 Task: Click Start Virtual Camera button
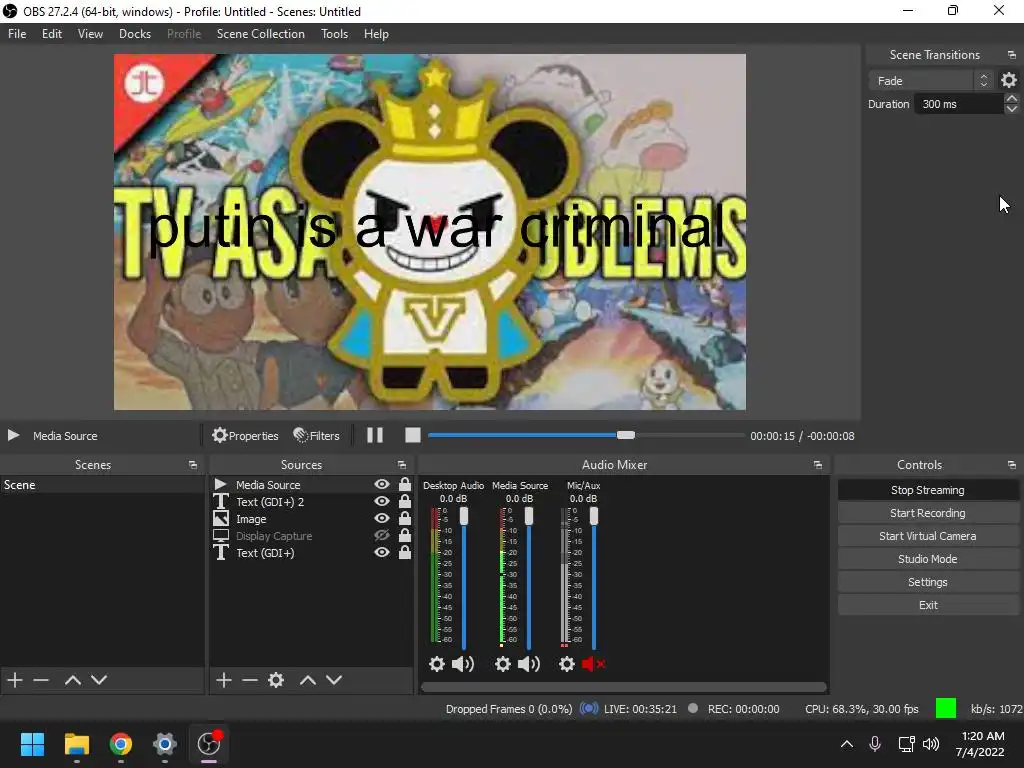tap(927, 536)
